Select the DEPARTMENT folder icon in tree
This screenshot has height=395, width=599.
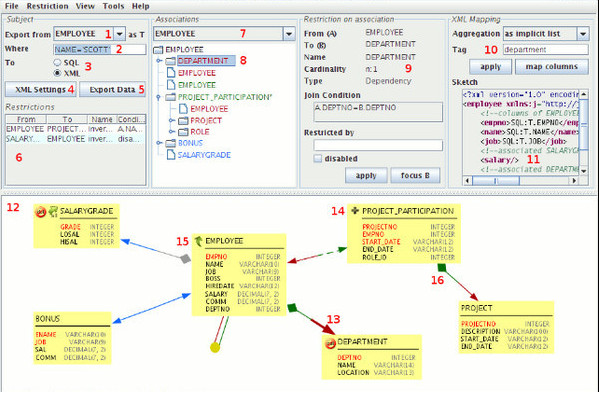pos(171,61)
